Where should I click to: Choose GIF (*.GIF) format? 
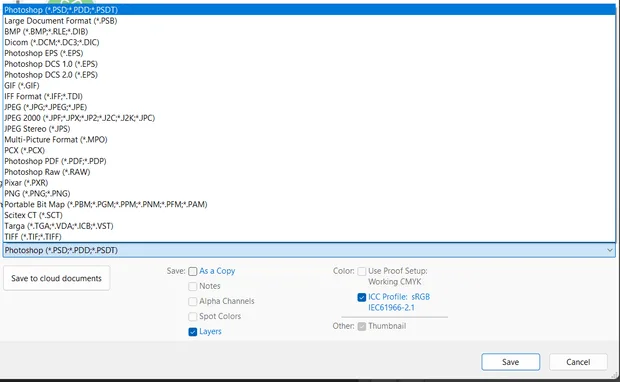tap(309, 85)
